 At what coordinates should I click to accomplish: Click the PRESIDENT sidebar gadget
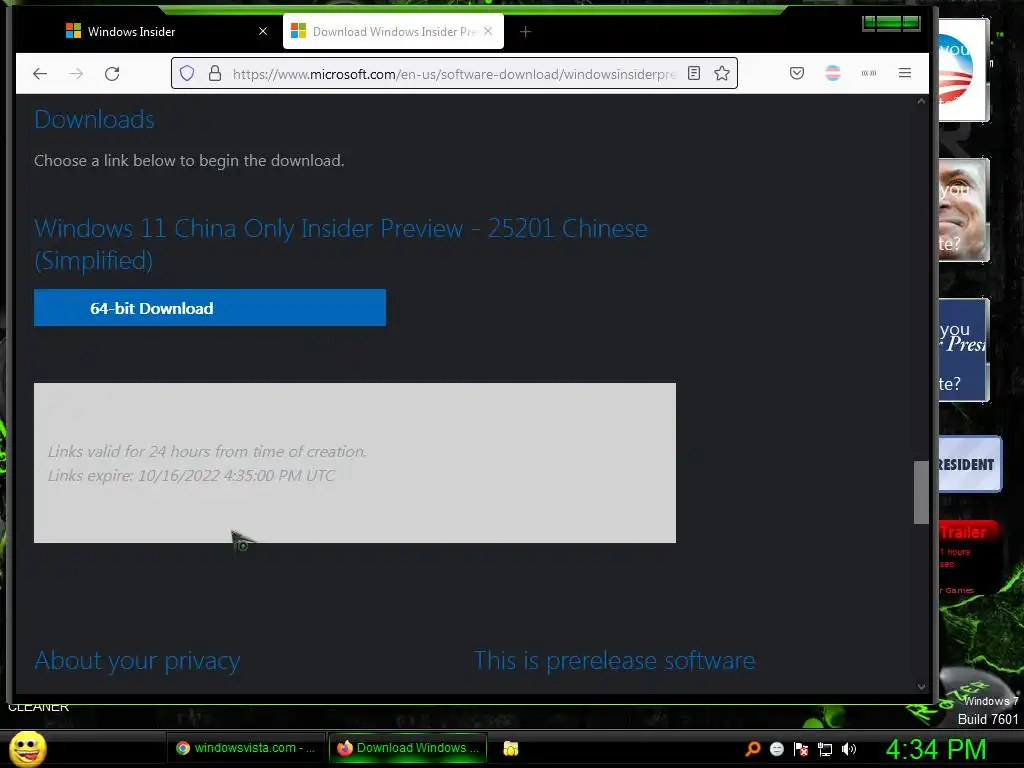pos(969,464)
